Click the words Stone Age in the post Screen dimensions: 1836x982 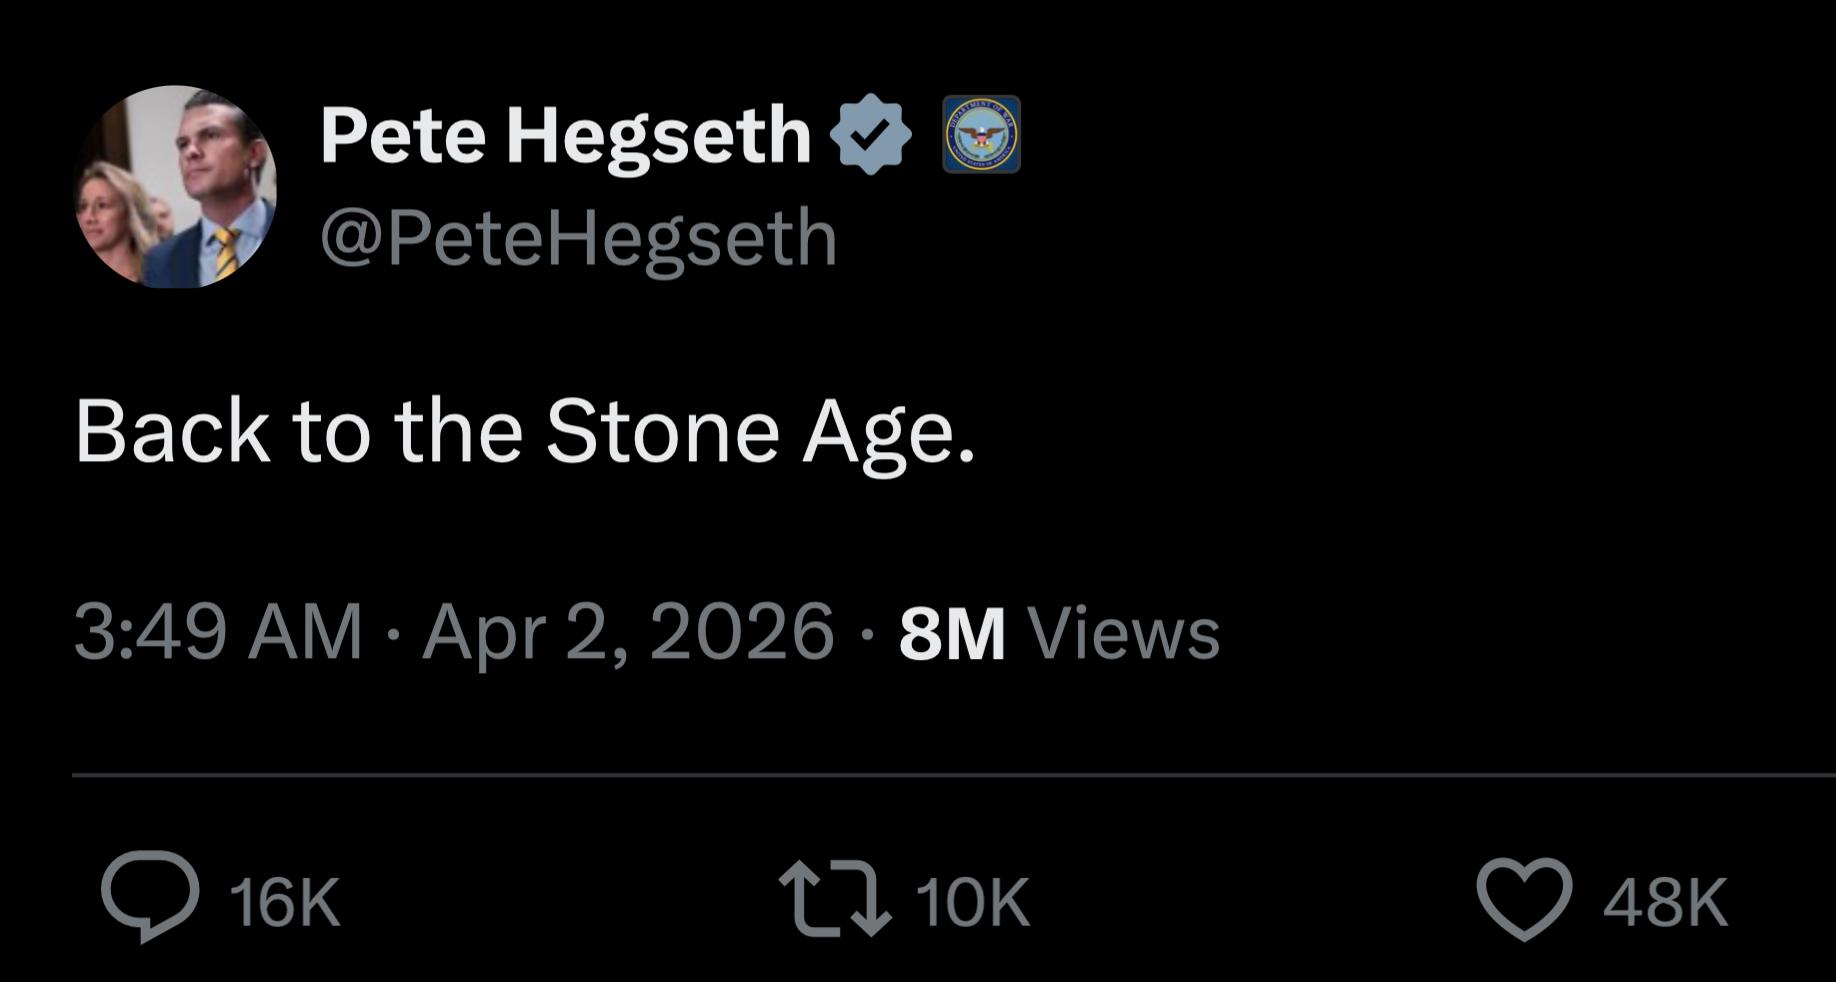click(x=760, y=434)
